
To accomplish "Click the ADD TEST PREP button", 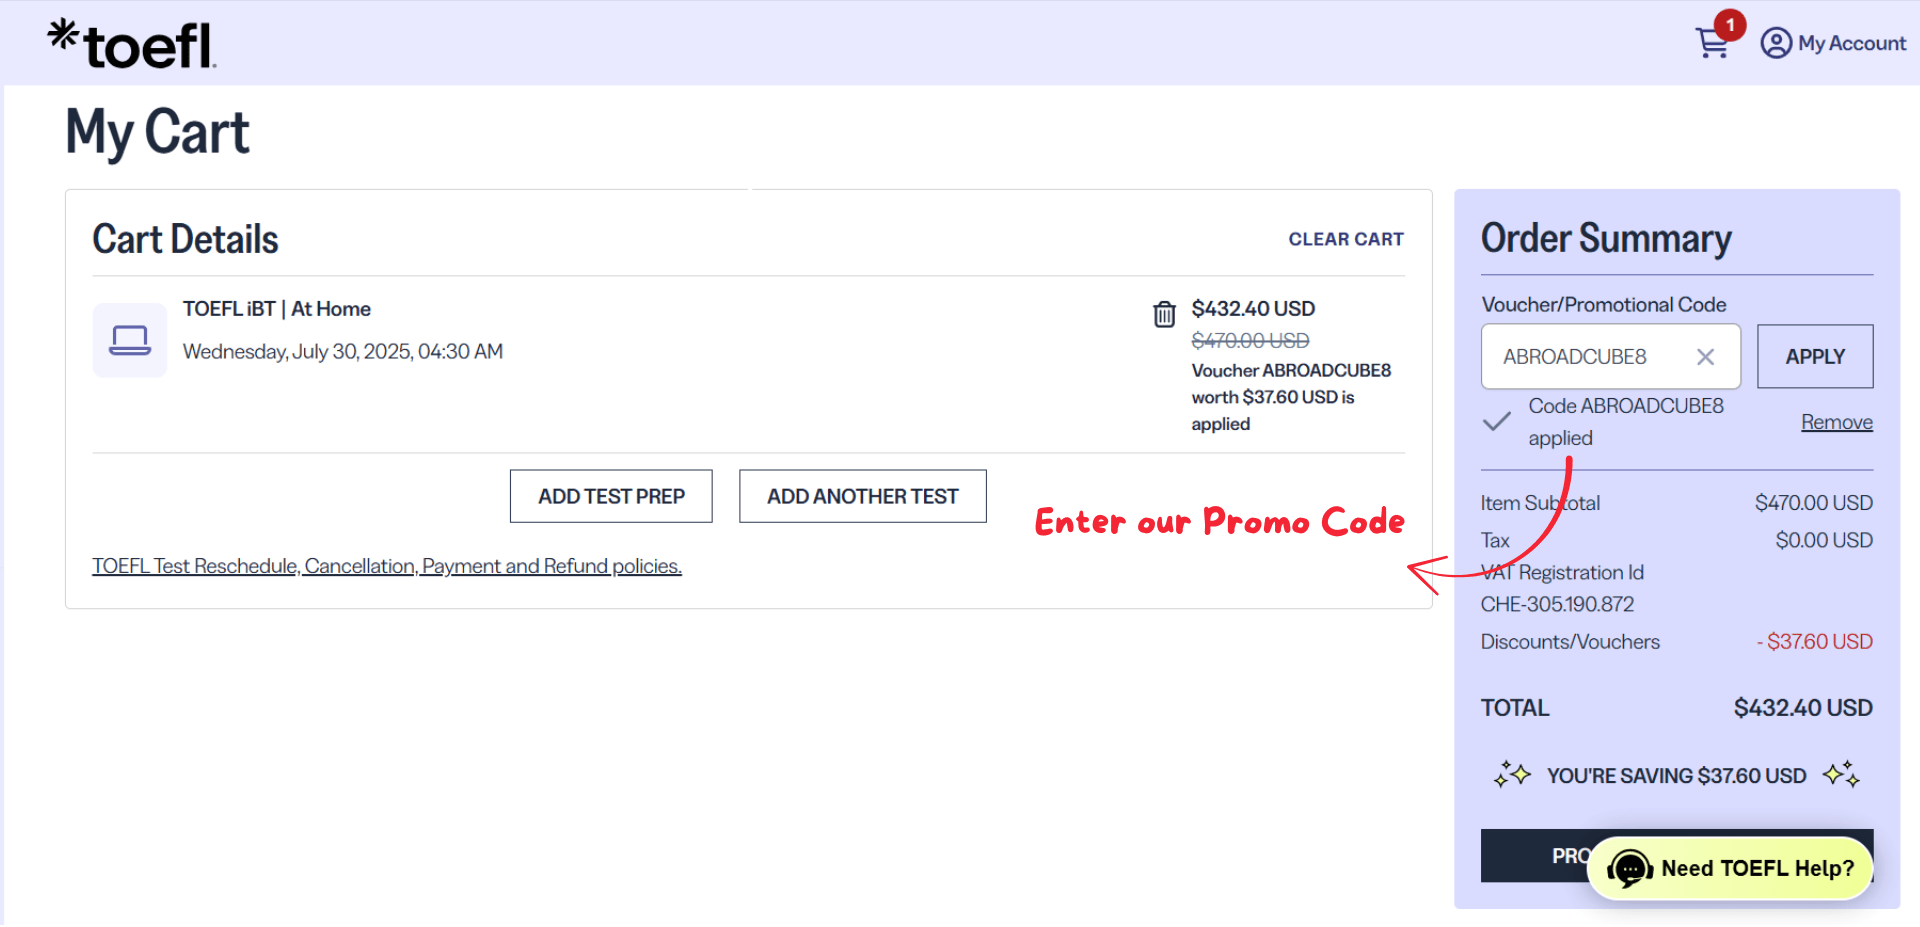I will [x=611, y=496].
